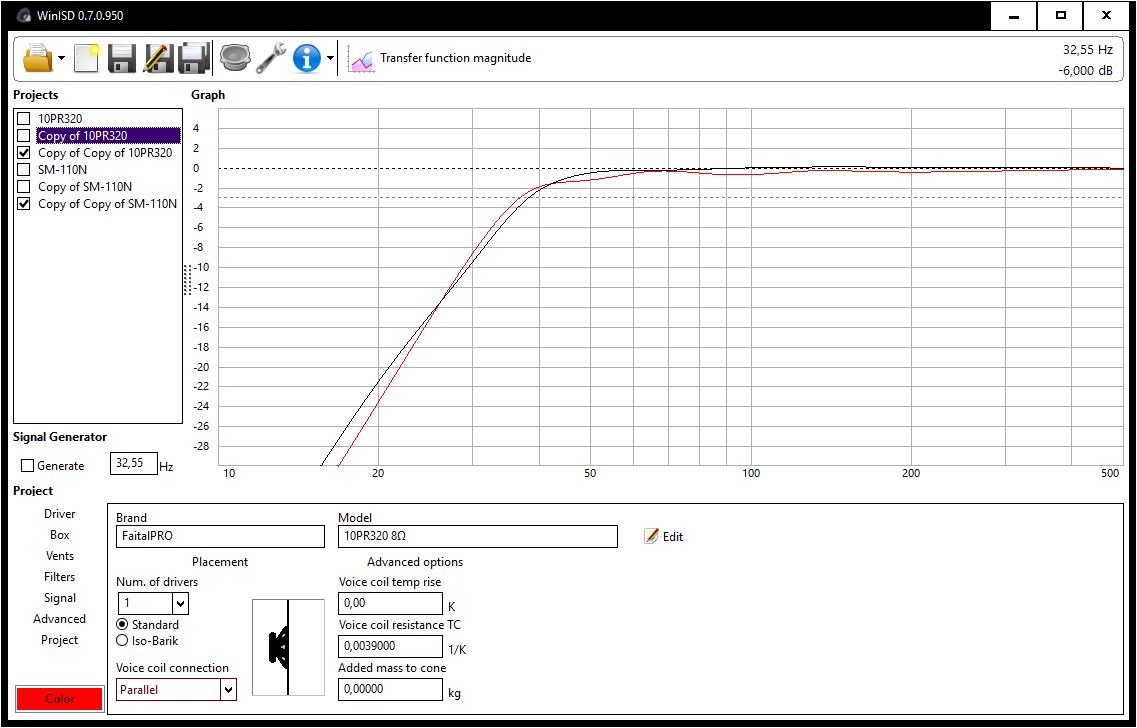The height and width of the screenshot is (728, 1137).
Task: Switch to the Filters tab
Action: (59, 576)
